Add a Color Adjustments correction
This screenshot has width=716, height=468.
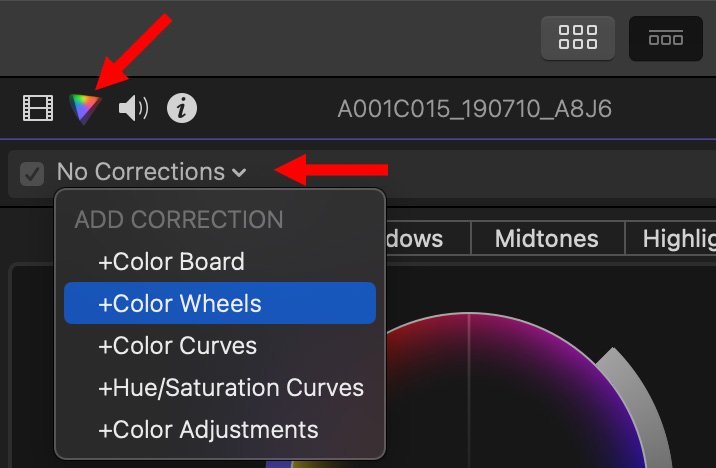pyautogui.click(x=208, y=430)
